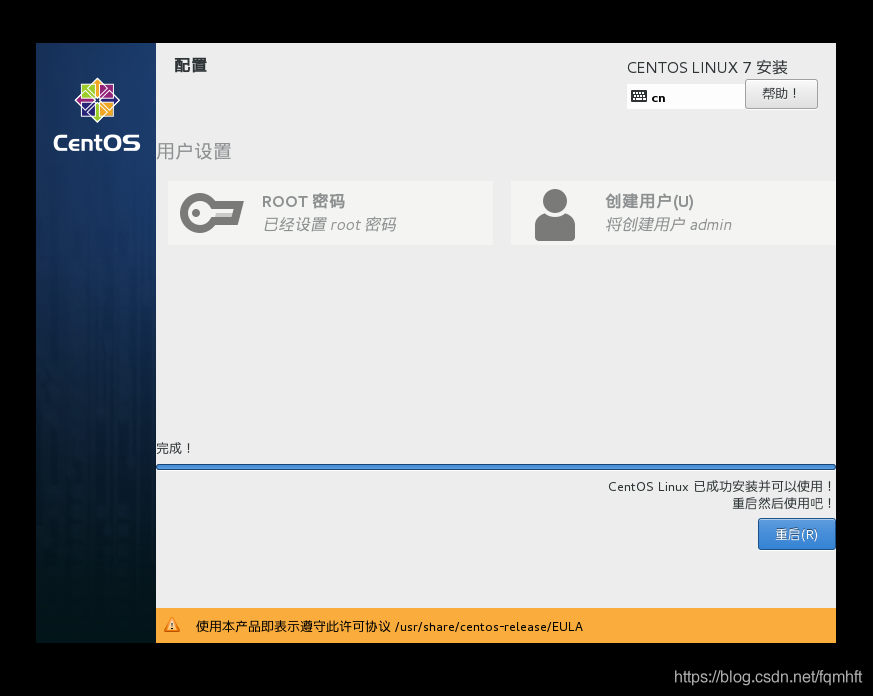Click the EULA license notice text
873x696 pixels.
pyautogui.click(x=389, y=626)
